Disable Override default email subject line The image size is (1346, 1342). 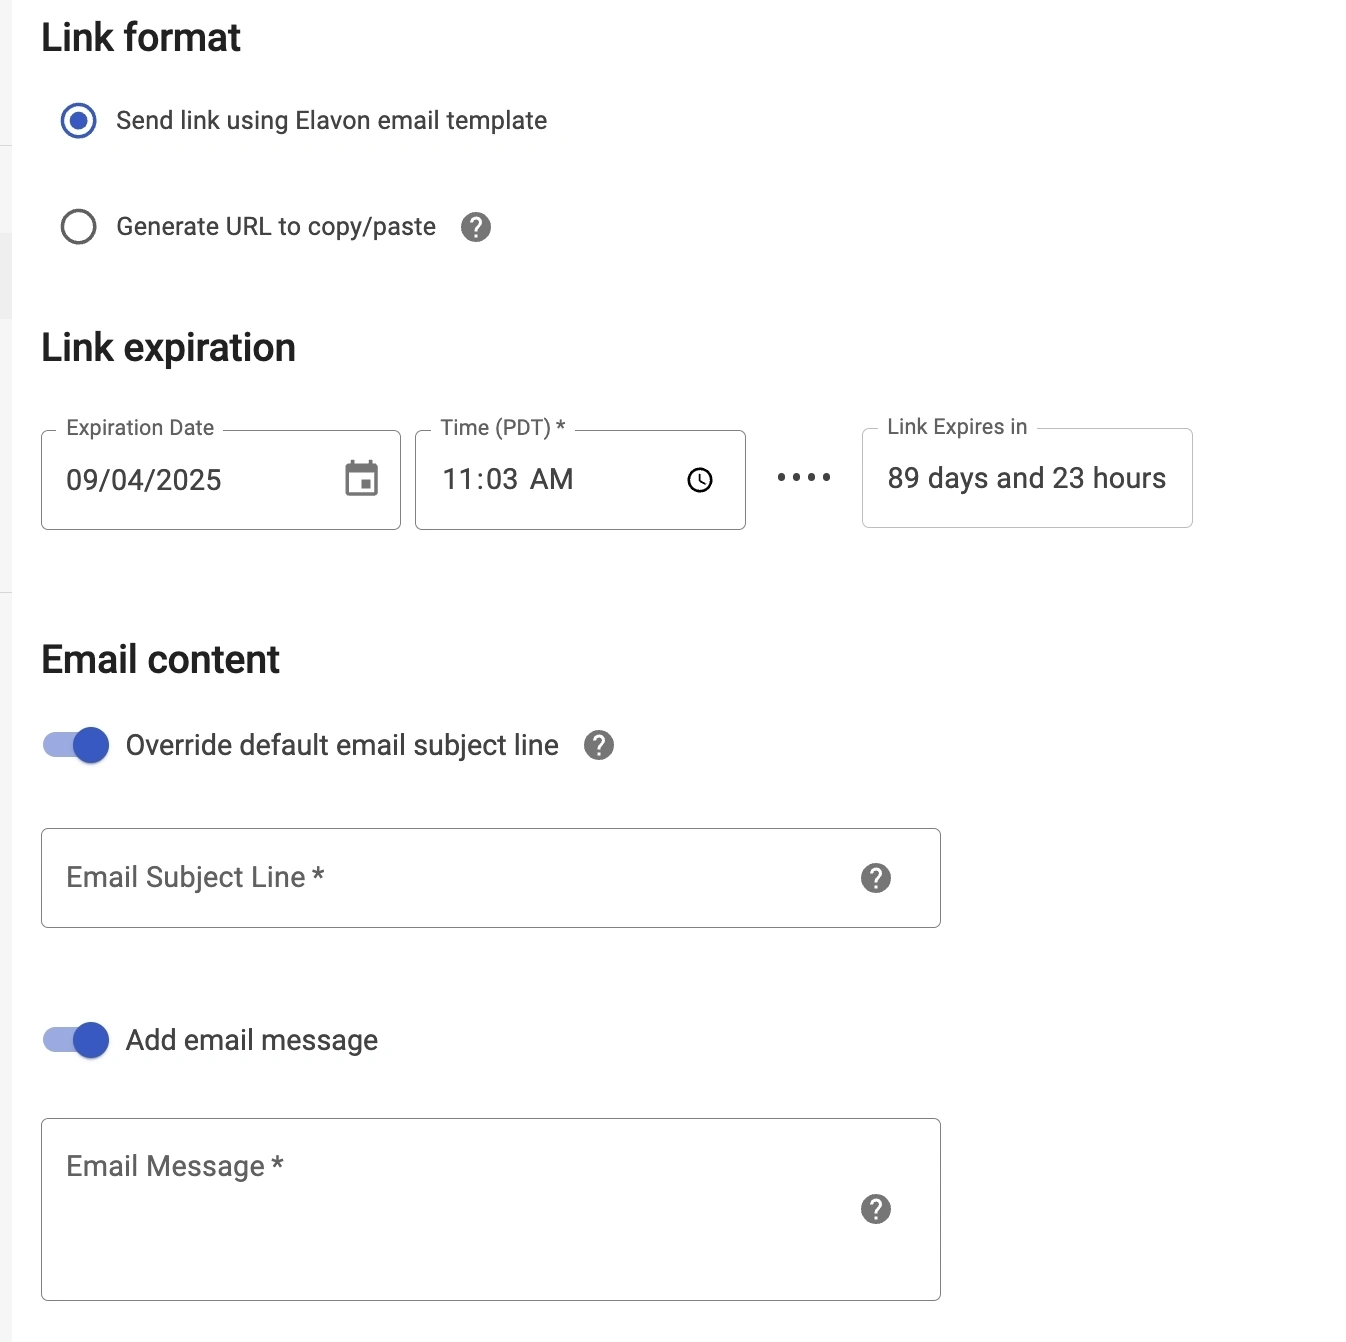[76, 745]
